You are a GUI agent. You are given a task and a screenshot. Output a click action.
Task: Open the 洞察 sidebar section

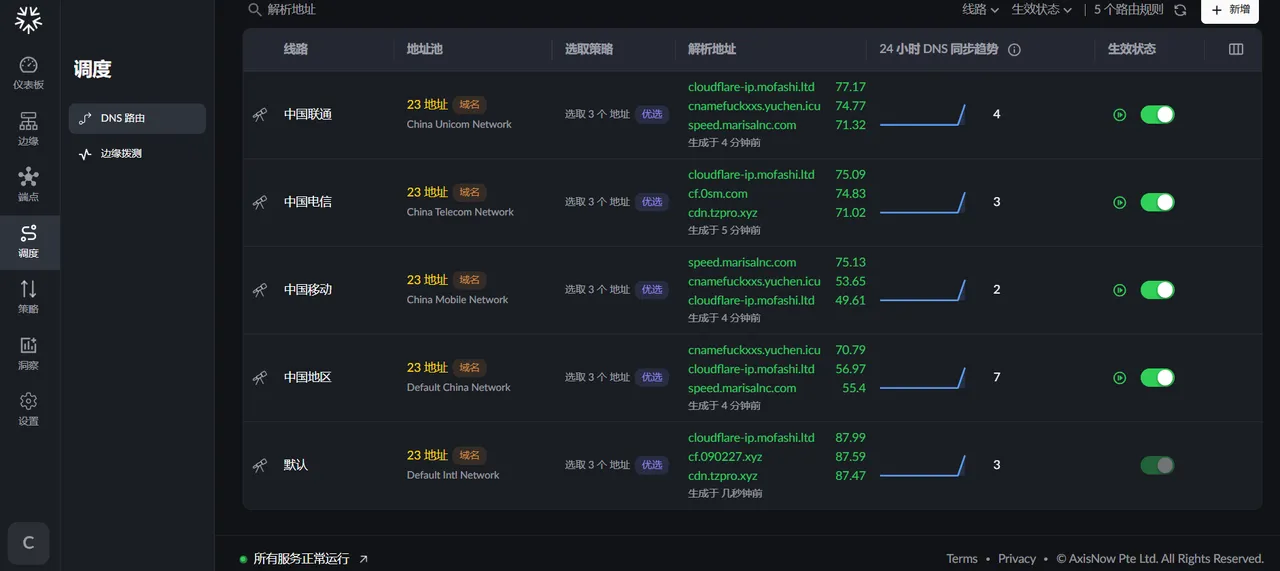click(x=29, y=354)
